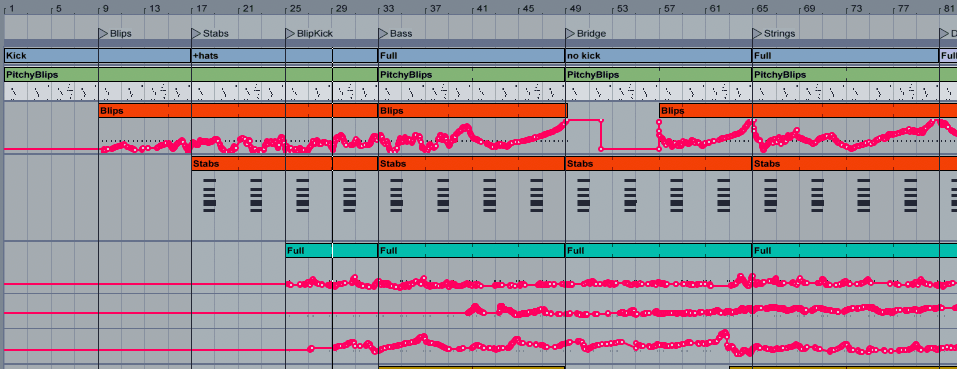Select blue Full clip starting at bar 33
Viewport: 958px width, 369px height.
472,56
